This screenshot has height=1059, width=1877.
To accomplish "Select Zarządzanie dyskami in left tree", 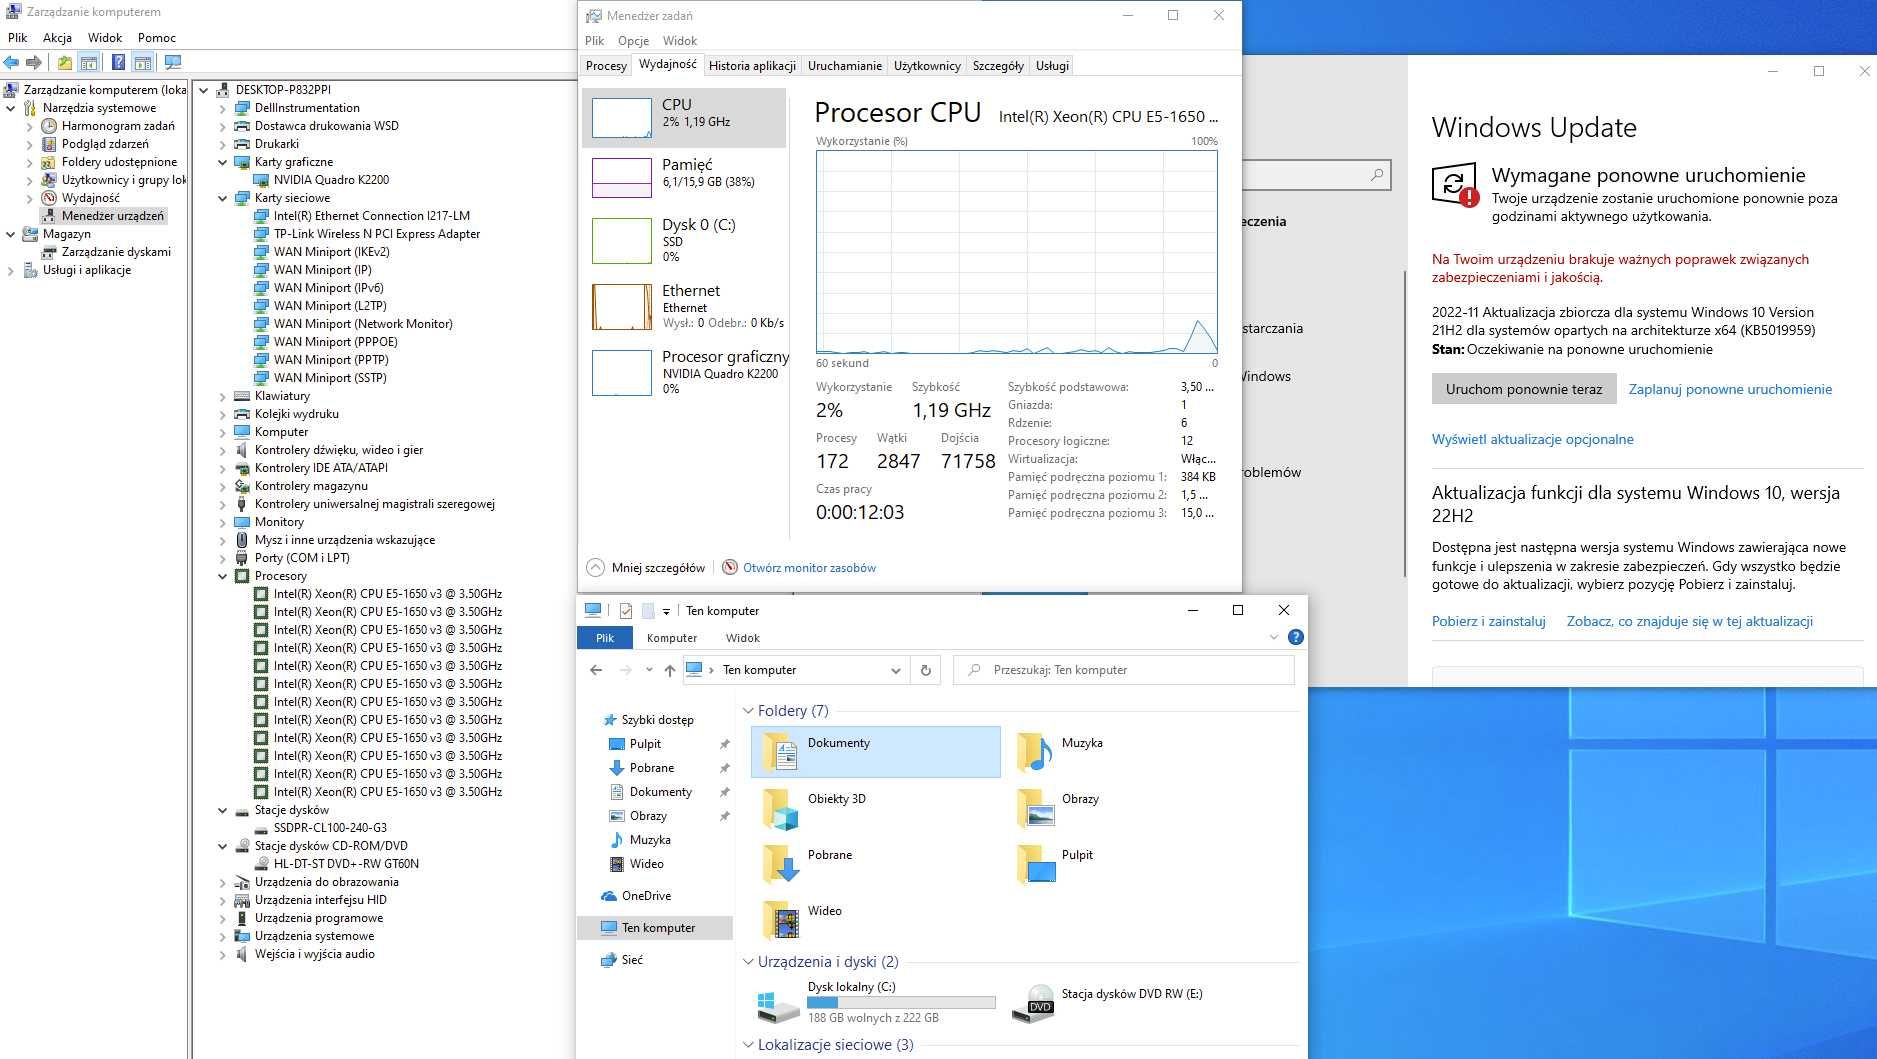I will 116,252.
